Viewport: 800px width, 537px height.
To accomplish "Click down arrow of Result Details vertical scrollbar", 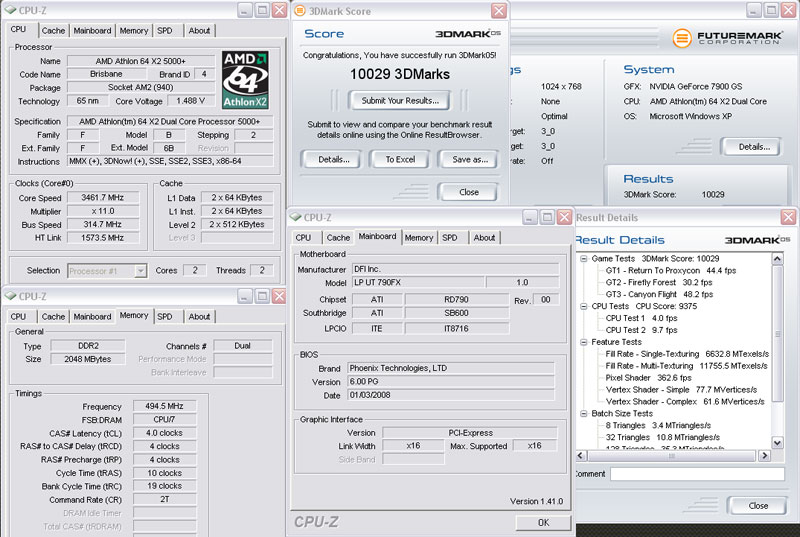I will point(777,443).
